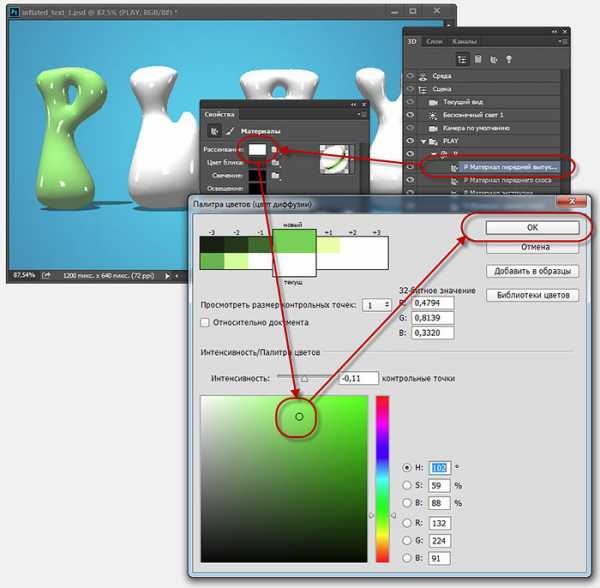Image resolution: width=600 pixels, height=588 pixels.
Task: Open the material preset preview picker
Action: 335,159
